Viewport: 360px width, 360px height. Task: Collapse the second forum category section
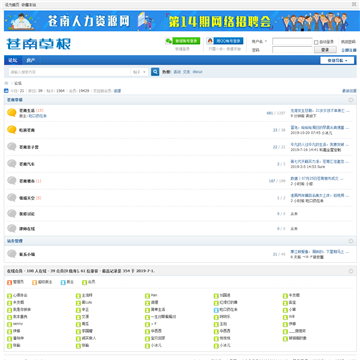(351, 241)
